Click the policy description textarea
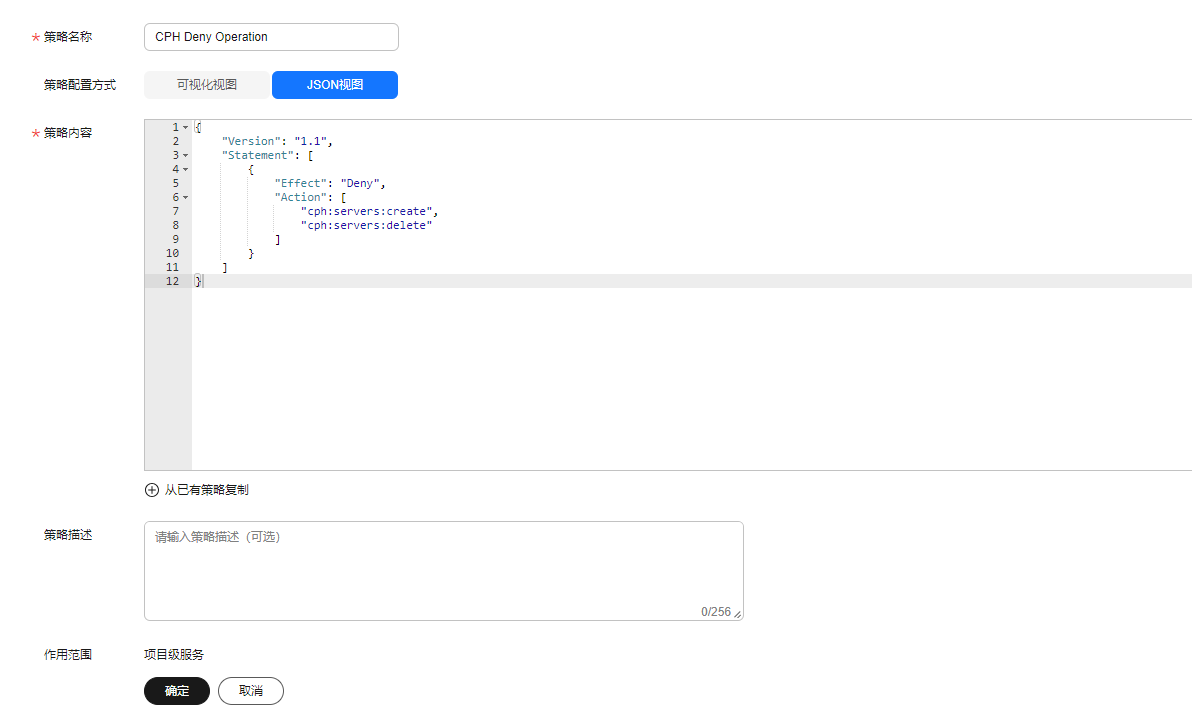1192x722 pixels. [443, 571]
